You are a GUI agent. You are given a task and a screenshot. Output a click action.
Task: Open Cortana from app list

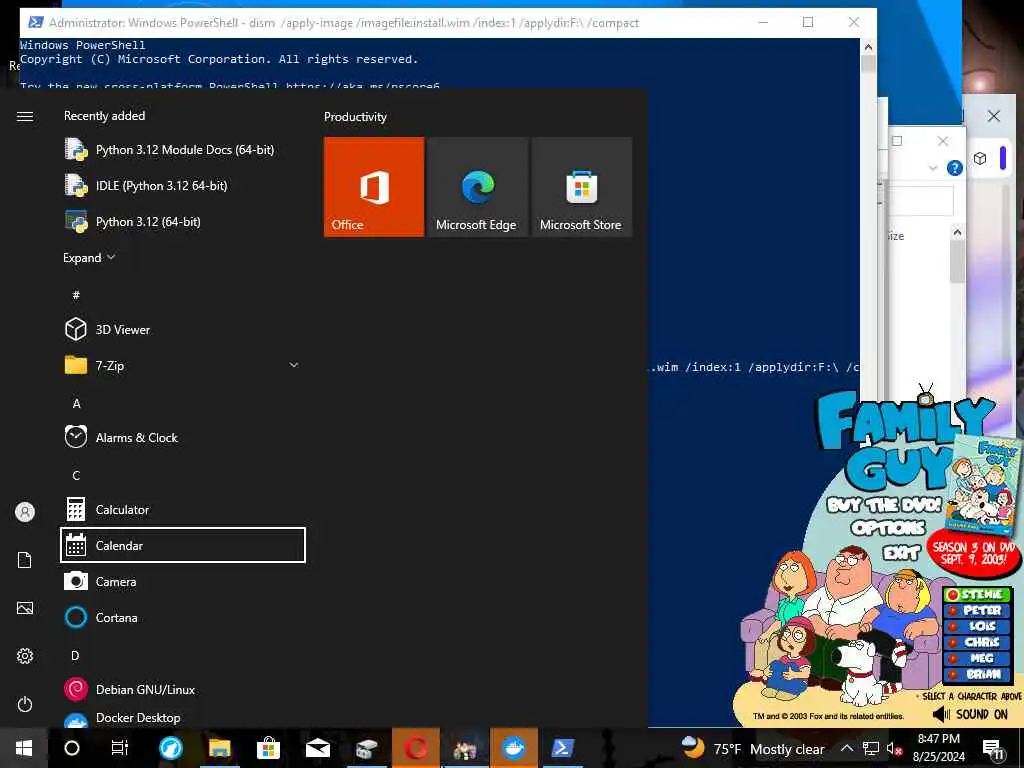(183, 617)
